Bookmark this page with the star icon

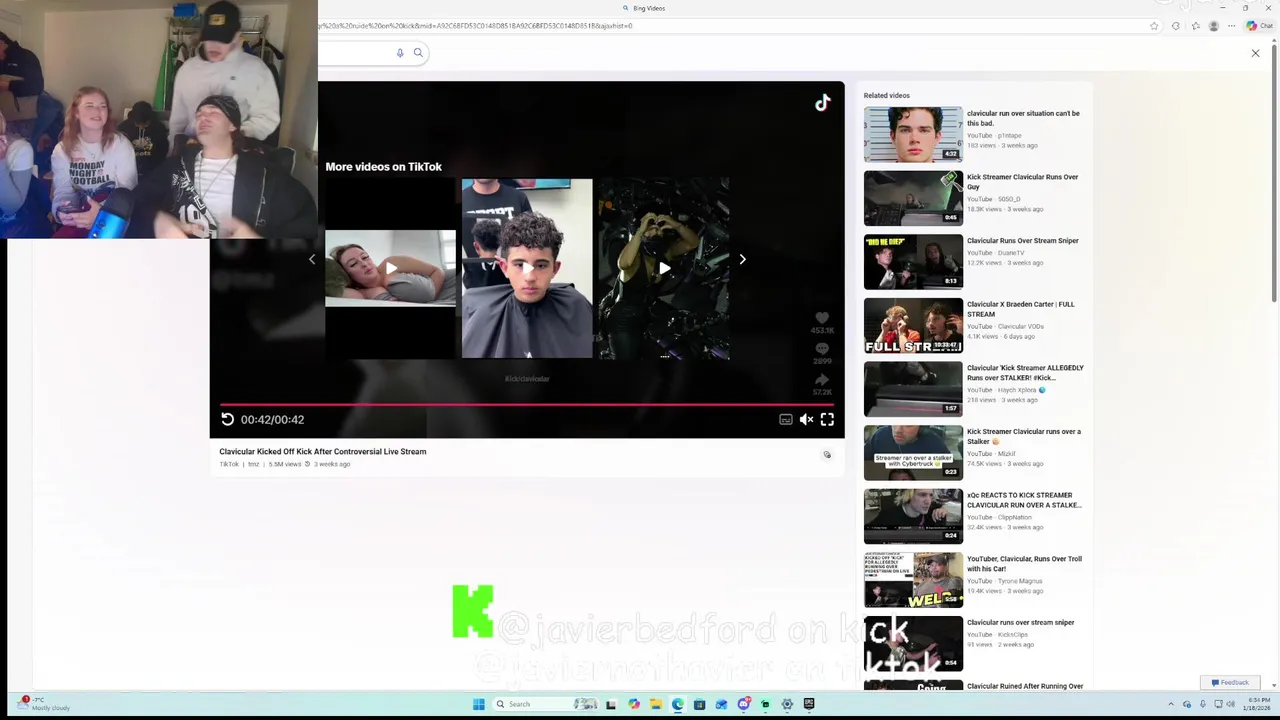point(1154,26)
